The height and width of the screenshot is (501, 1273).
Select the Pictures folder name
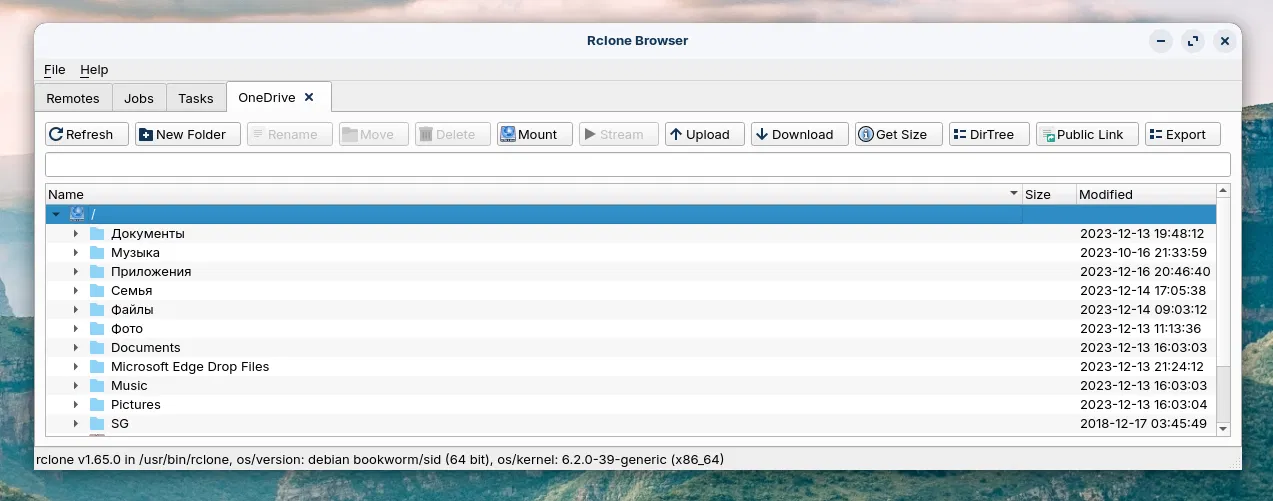click(136, 404)
